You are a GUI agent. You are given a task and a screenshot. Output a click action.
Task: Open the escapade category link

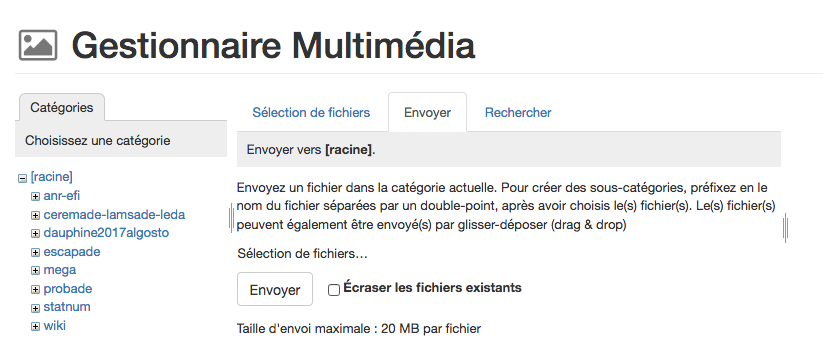click(72, 252)
